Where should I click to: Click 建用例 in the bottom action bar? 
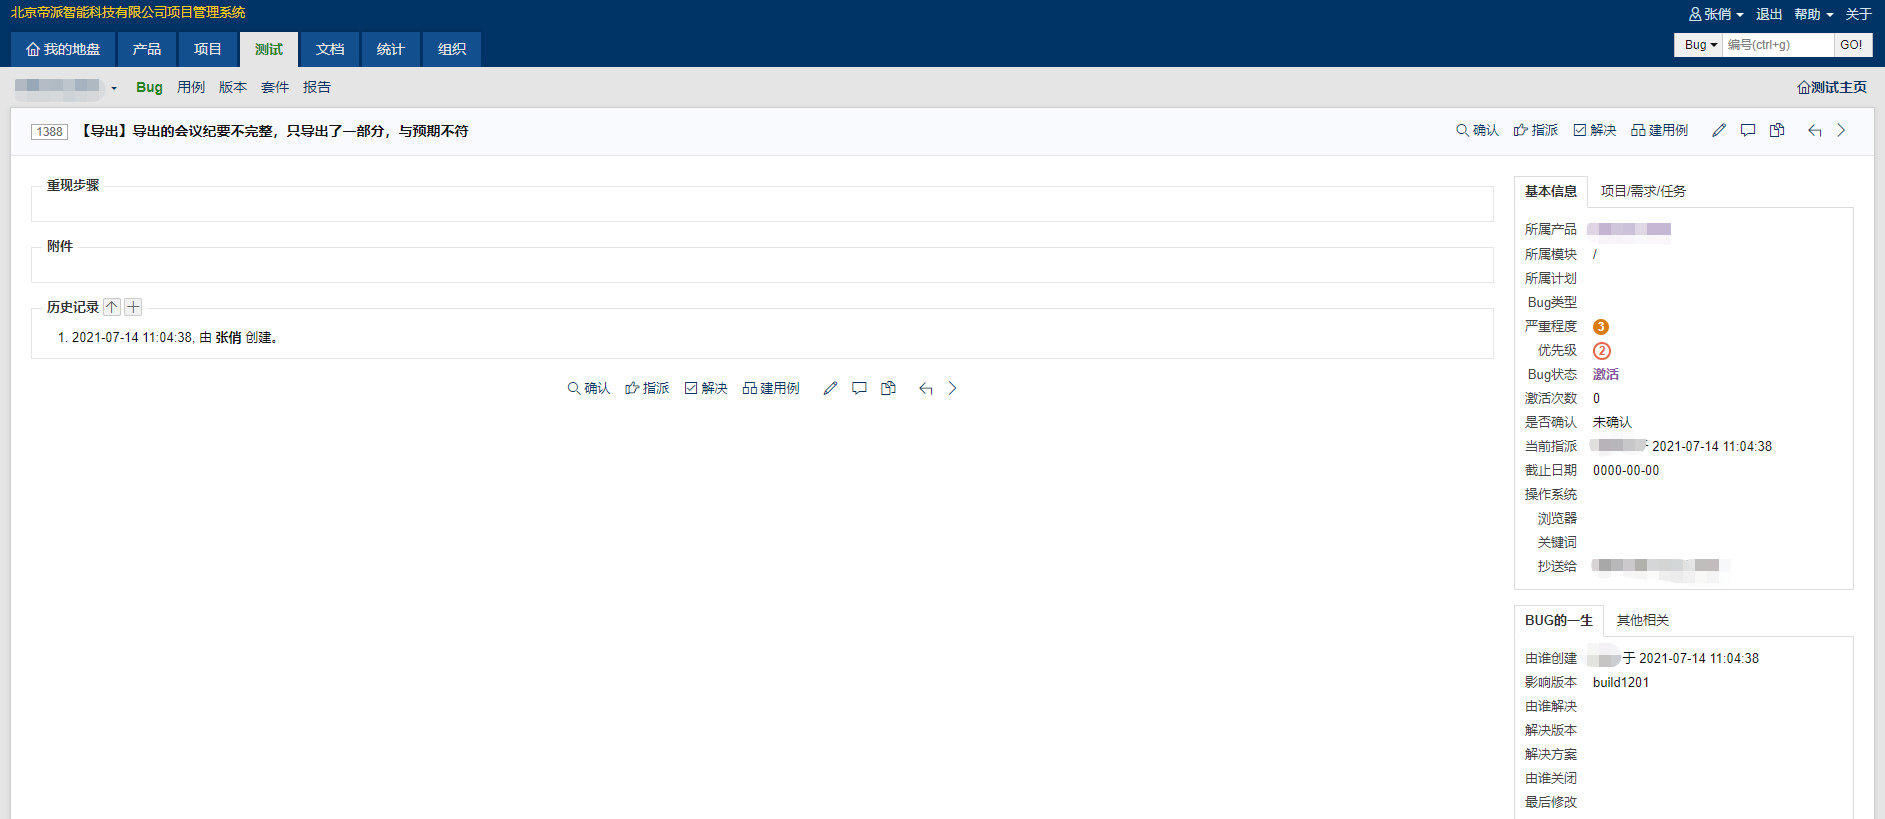tap(771, 389)
